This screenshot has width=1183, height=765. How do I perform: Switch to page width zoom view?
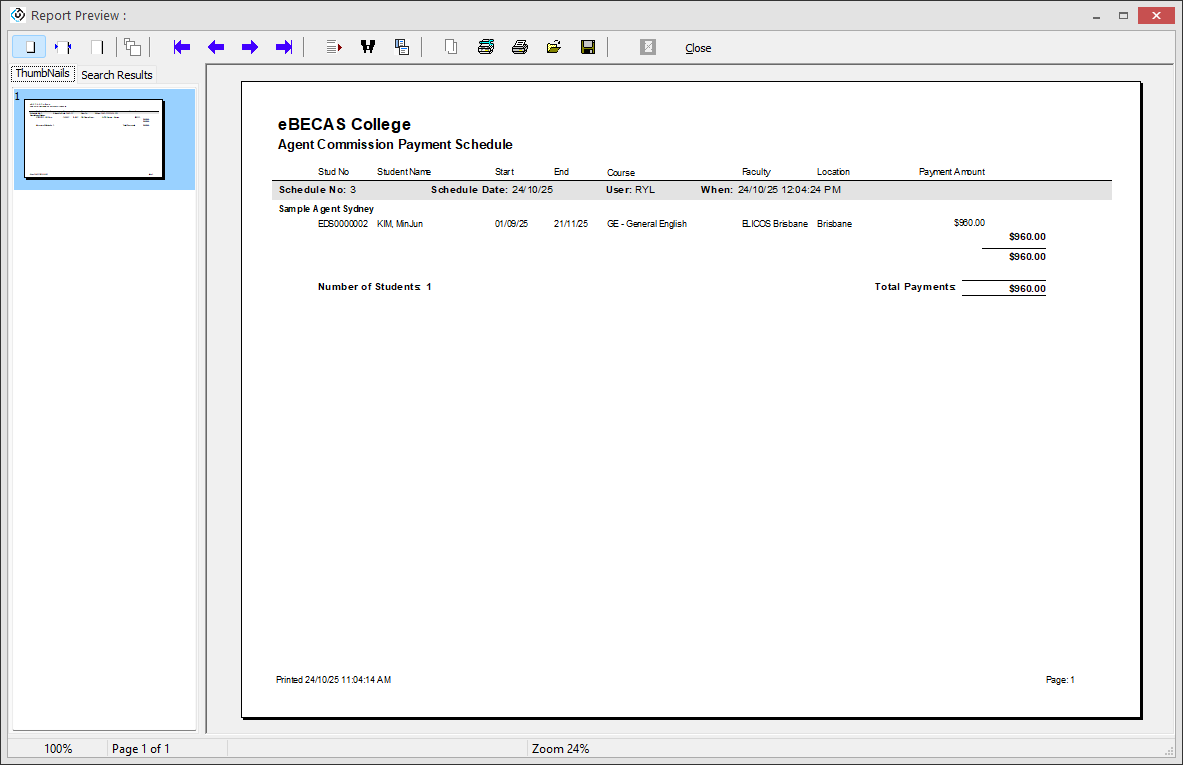click(x=63, y=47)
